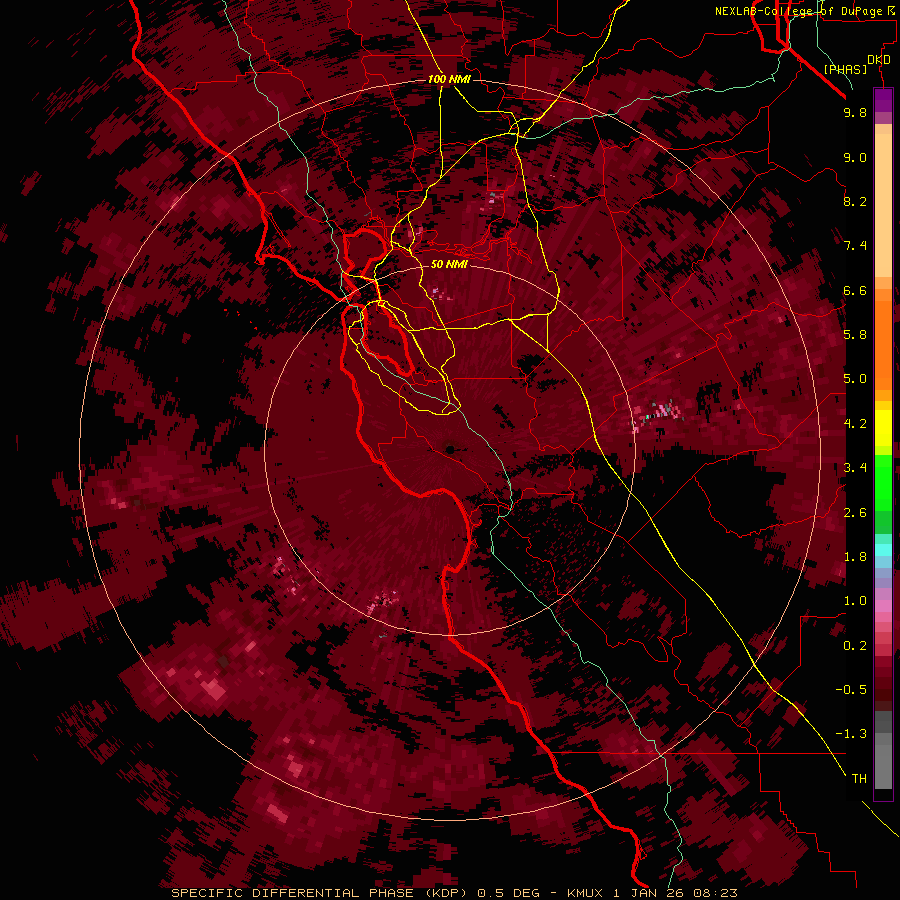
Task: Click the cyan band of color scale
Action: [x=883, y=550]
